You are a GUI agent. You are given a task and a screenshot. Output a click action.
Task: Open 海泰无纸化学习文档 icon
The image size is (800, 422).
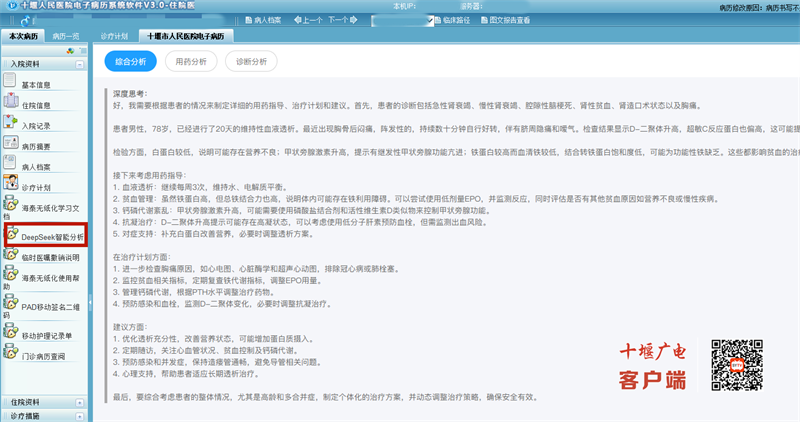click(x=11, y=203)
